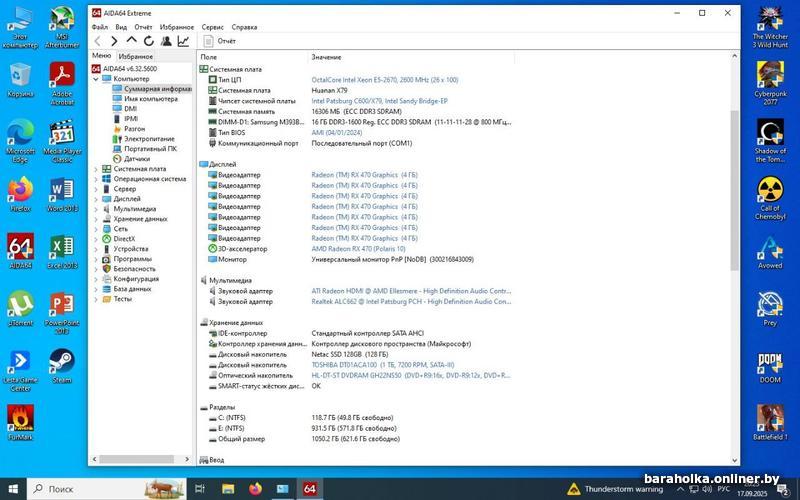The height and width of the screenshot is (500, 800).
Task: Collapse the Компьютер tree node
Action: coord(96,79)
